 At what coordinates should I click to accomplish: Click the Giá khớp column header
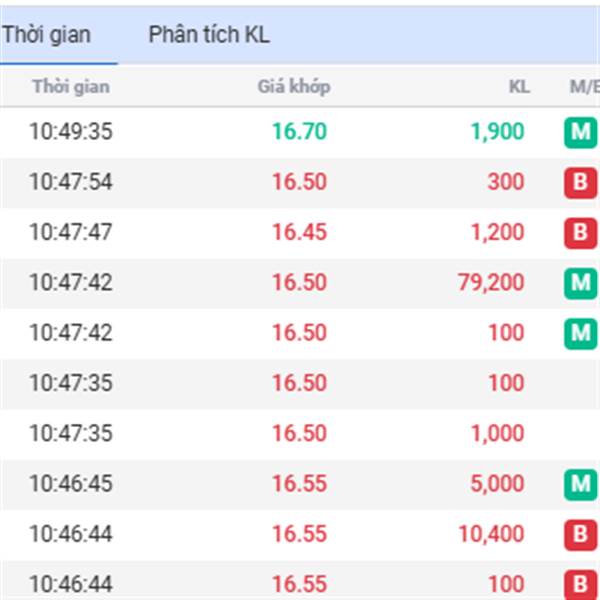pyautogui.click(x=294, y=87)
